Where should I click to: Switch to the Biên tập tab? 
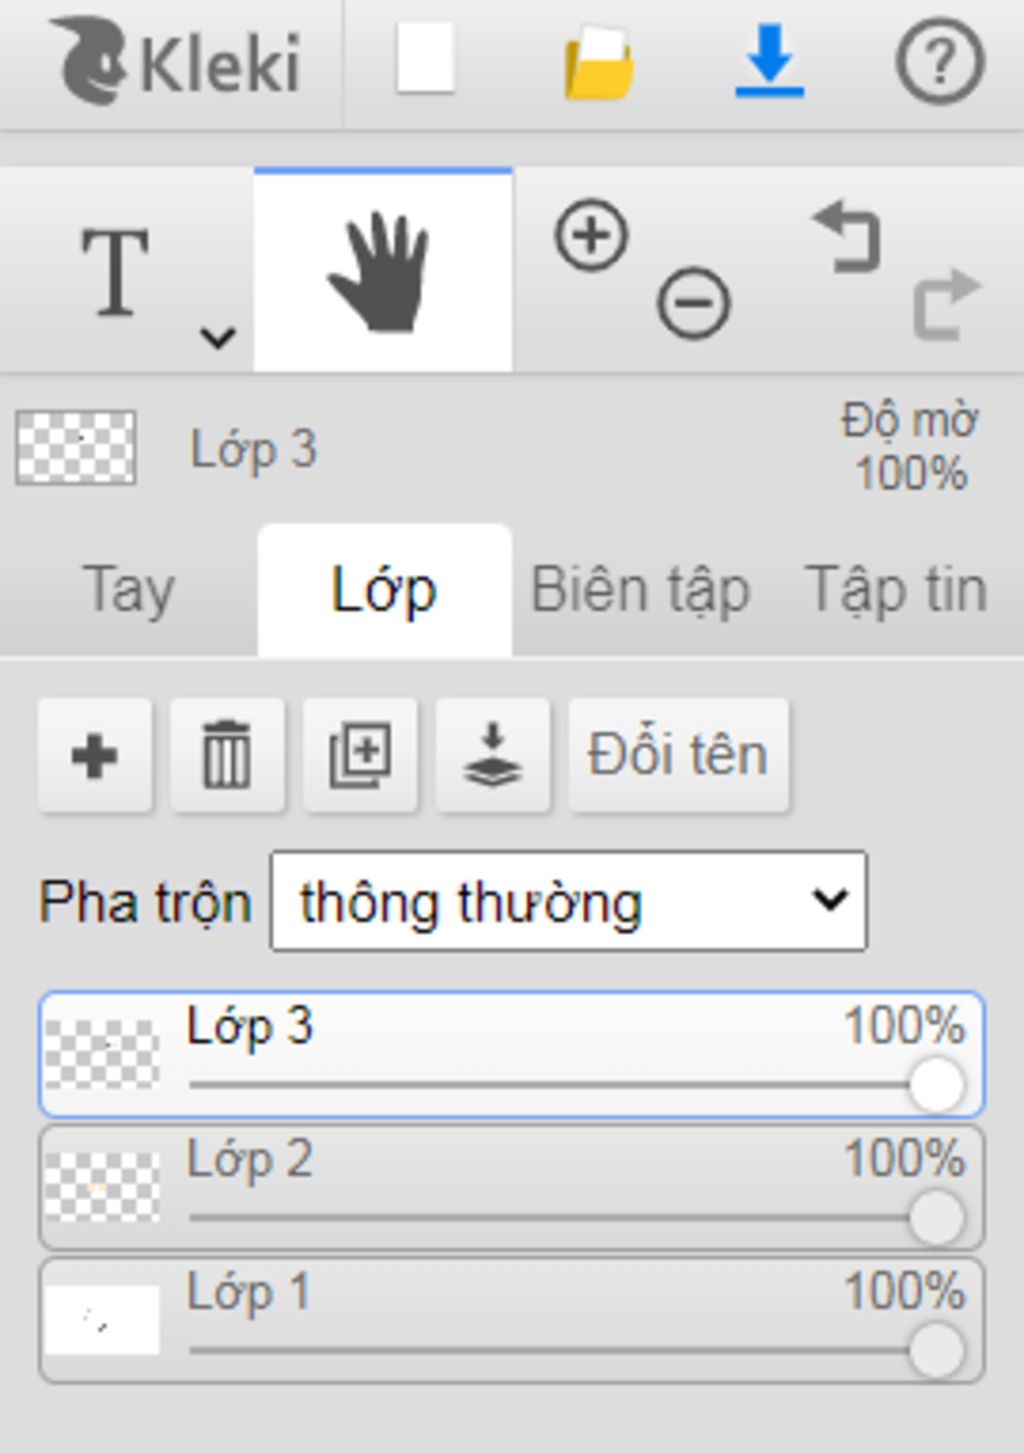[x=640, y=590]
